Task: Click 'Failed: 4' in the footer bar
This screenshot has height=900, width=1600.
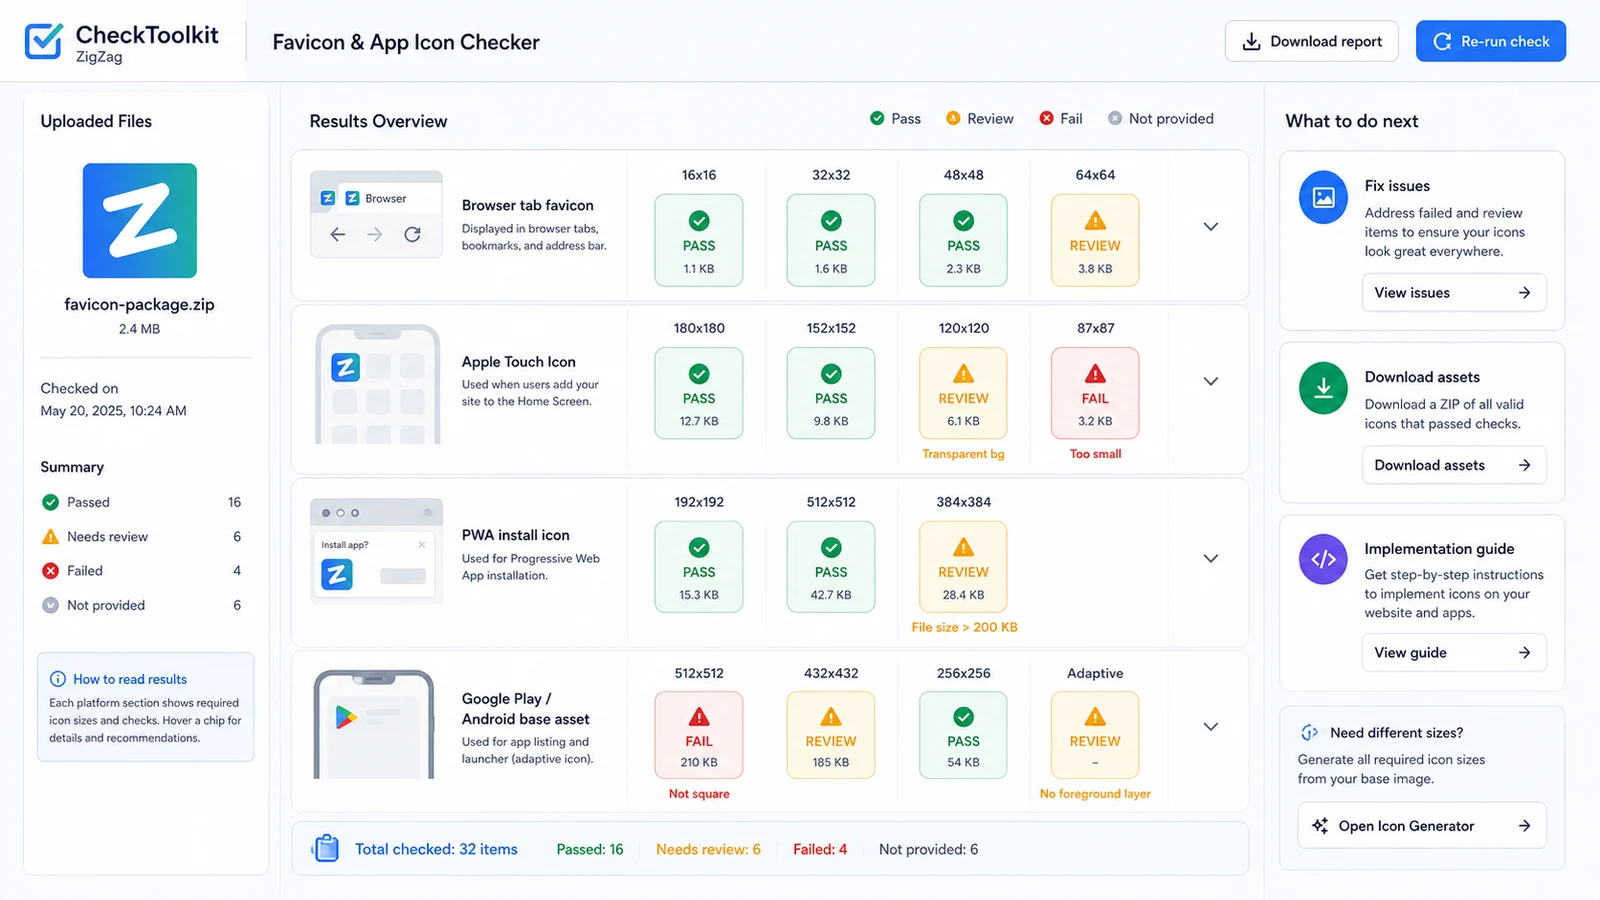Action: [820, 849]
